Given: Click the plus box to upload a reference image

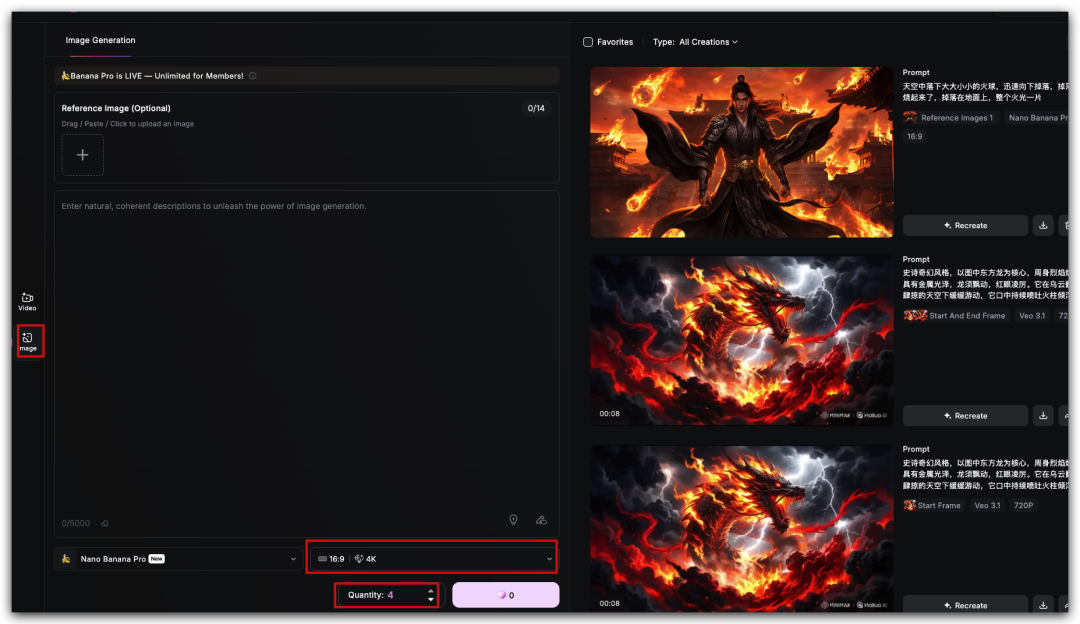Looking at the screenshot, I should [x=83, y=155].
